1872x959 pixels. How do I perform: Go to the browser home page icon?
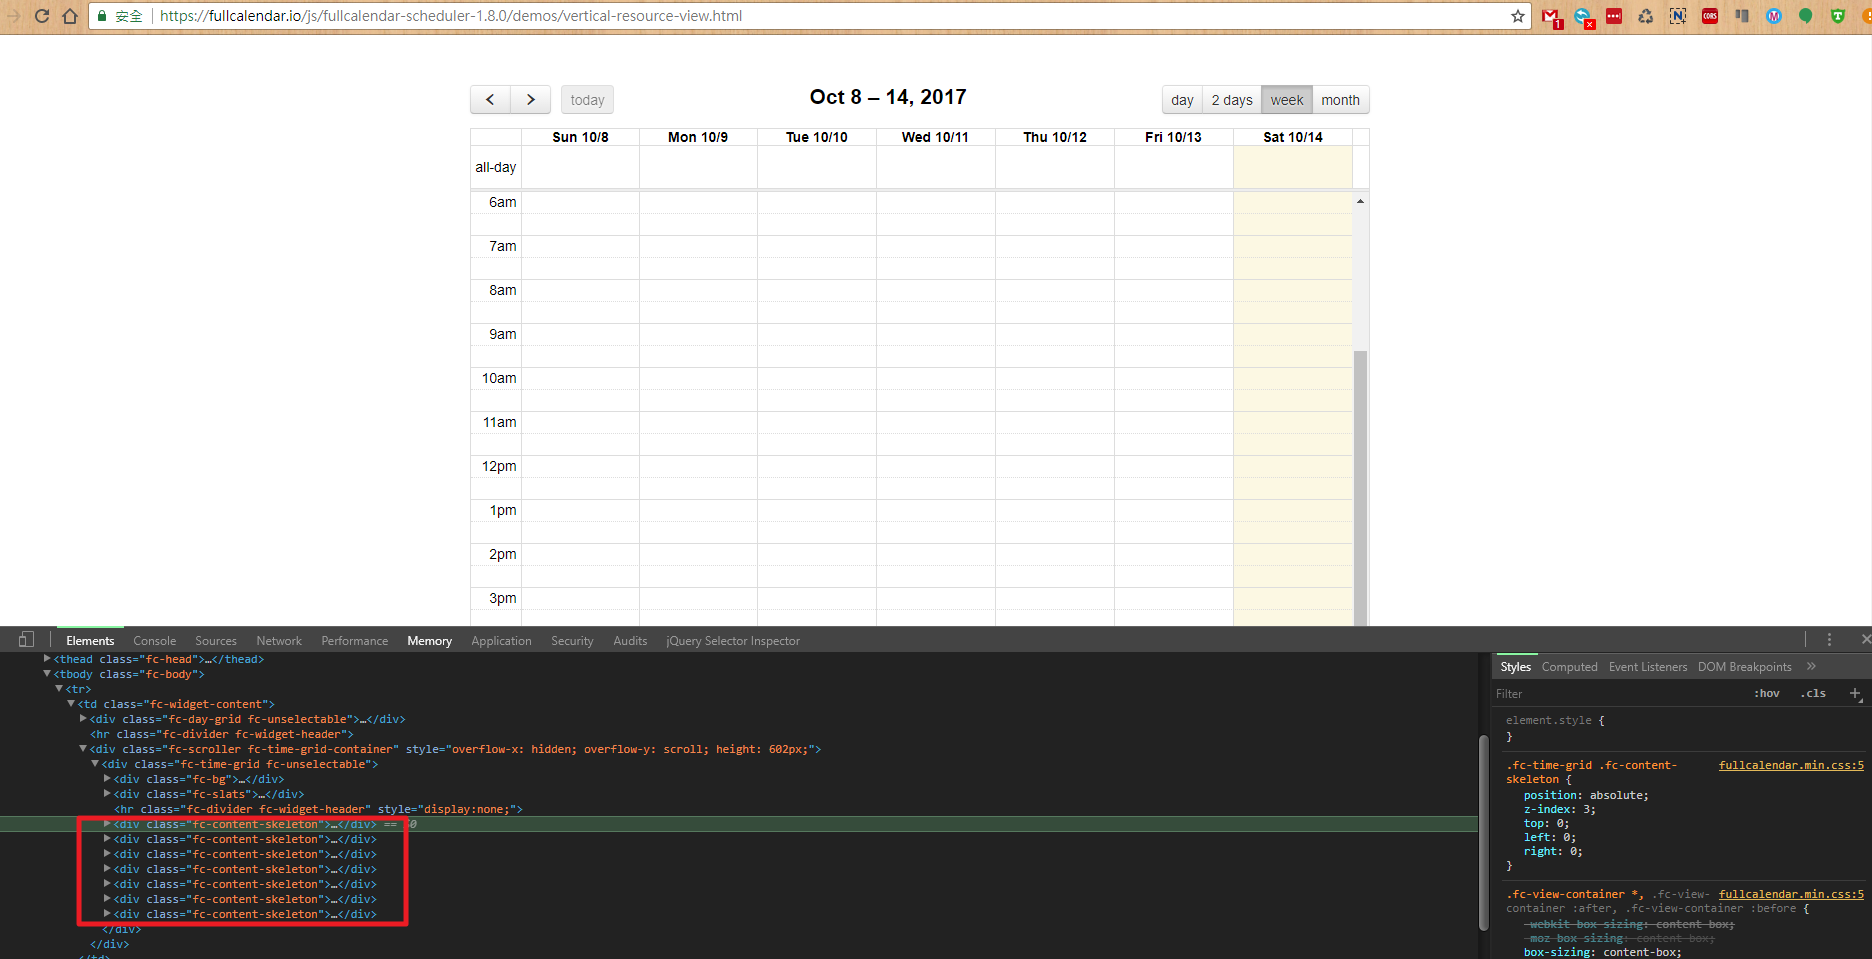[x=70, y=16]
